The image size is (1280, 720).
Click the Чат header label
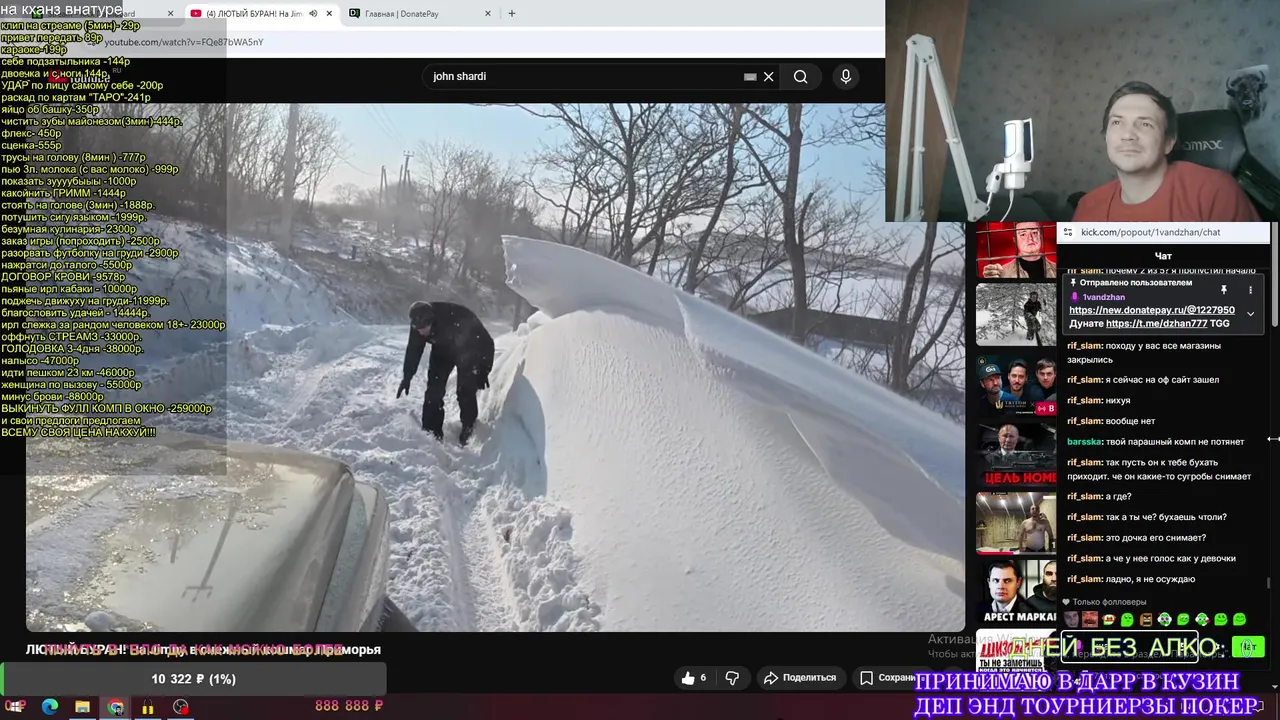pos(1163,256)
